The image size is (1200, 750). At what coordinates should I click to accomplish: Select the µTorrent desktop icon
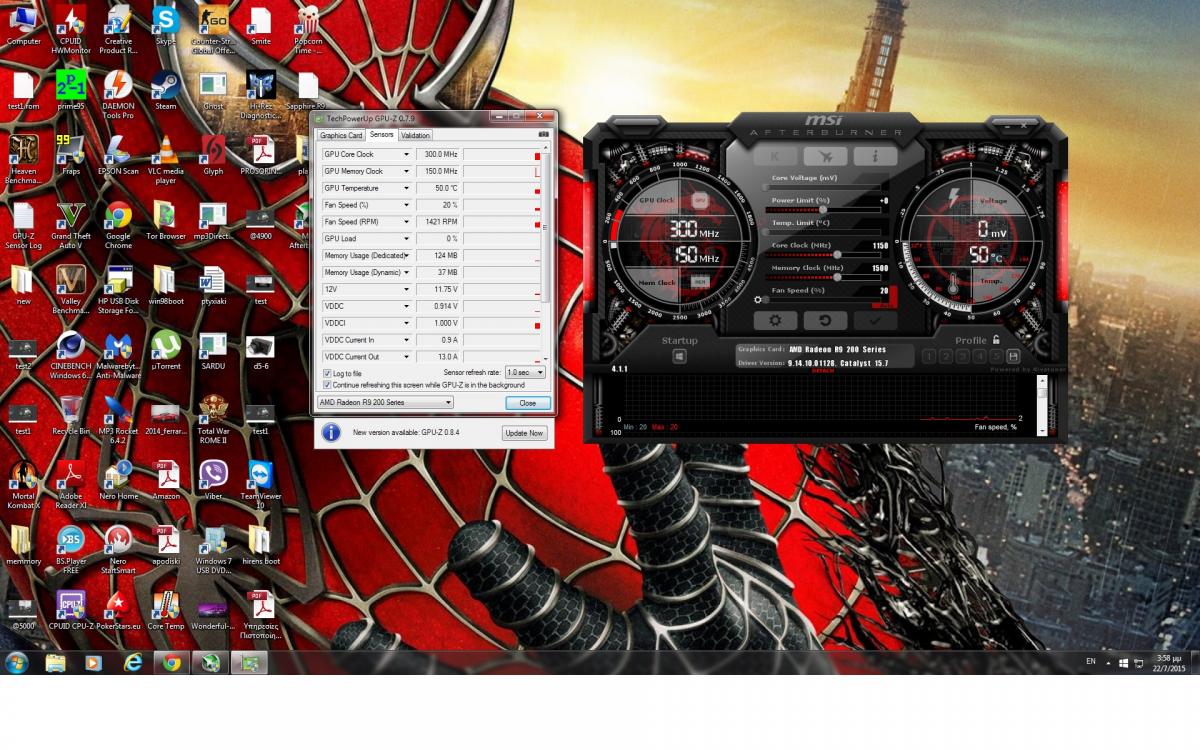coord(166,349)
